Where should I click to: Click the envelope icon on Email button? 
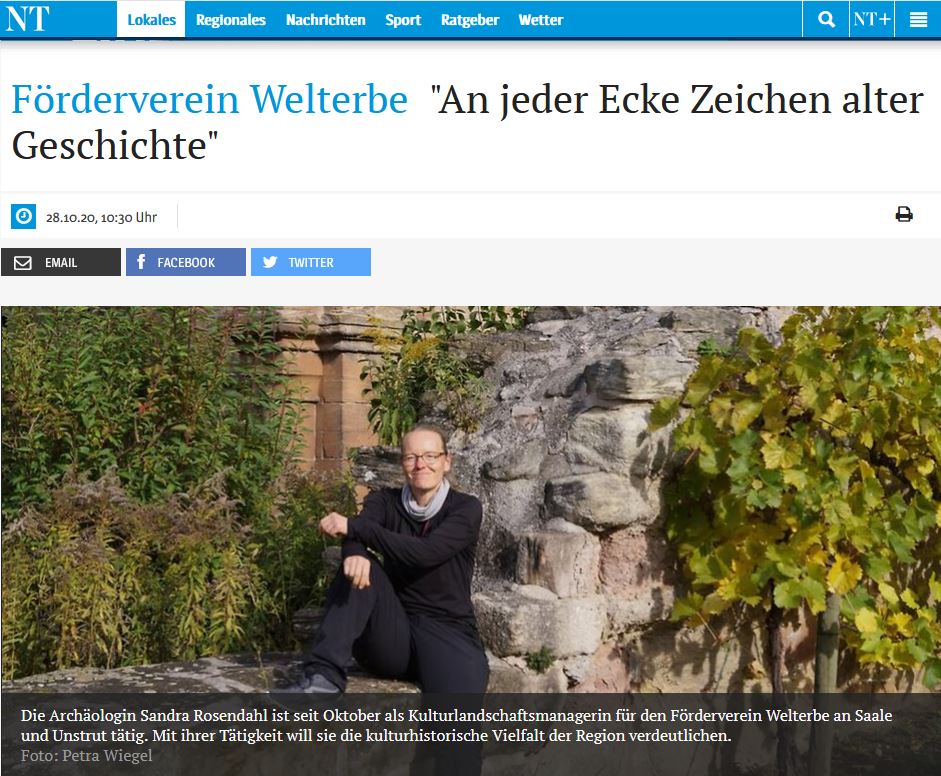(23, 263)
